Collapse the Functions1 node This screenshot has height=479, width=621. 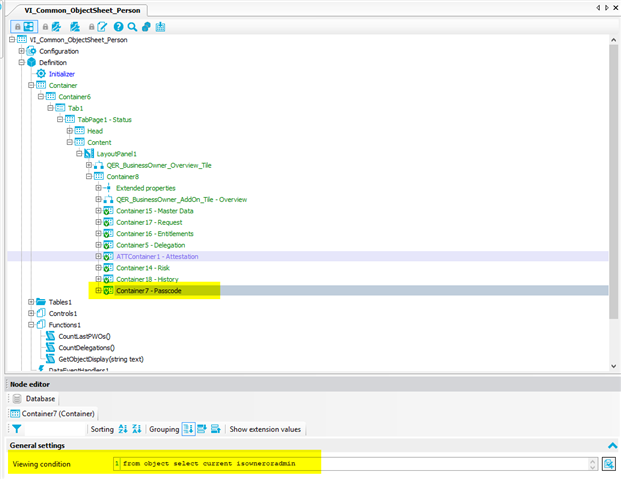31,325
